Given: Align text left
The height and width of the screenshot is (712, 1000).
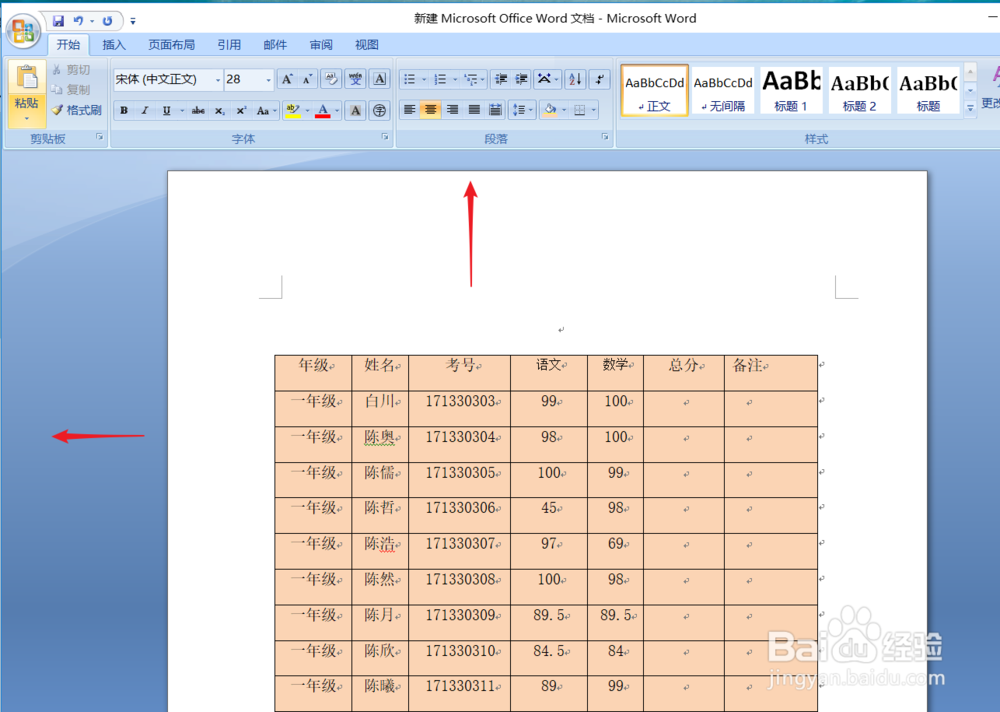Looking at the screenshot, I should click(409, 110).
